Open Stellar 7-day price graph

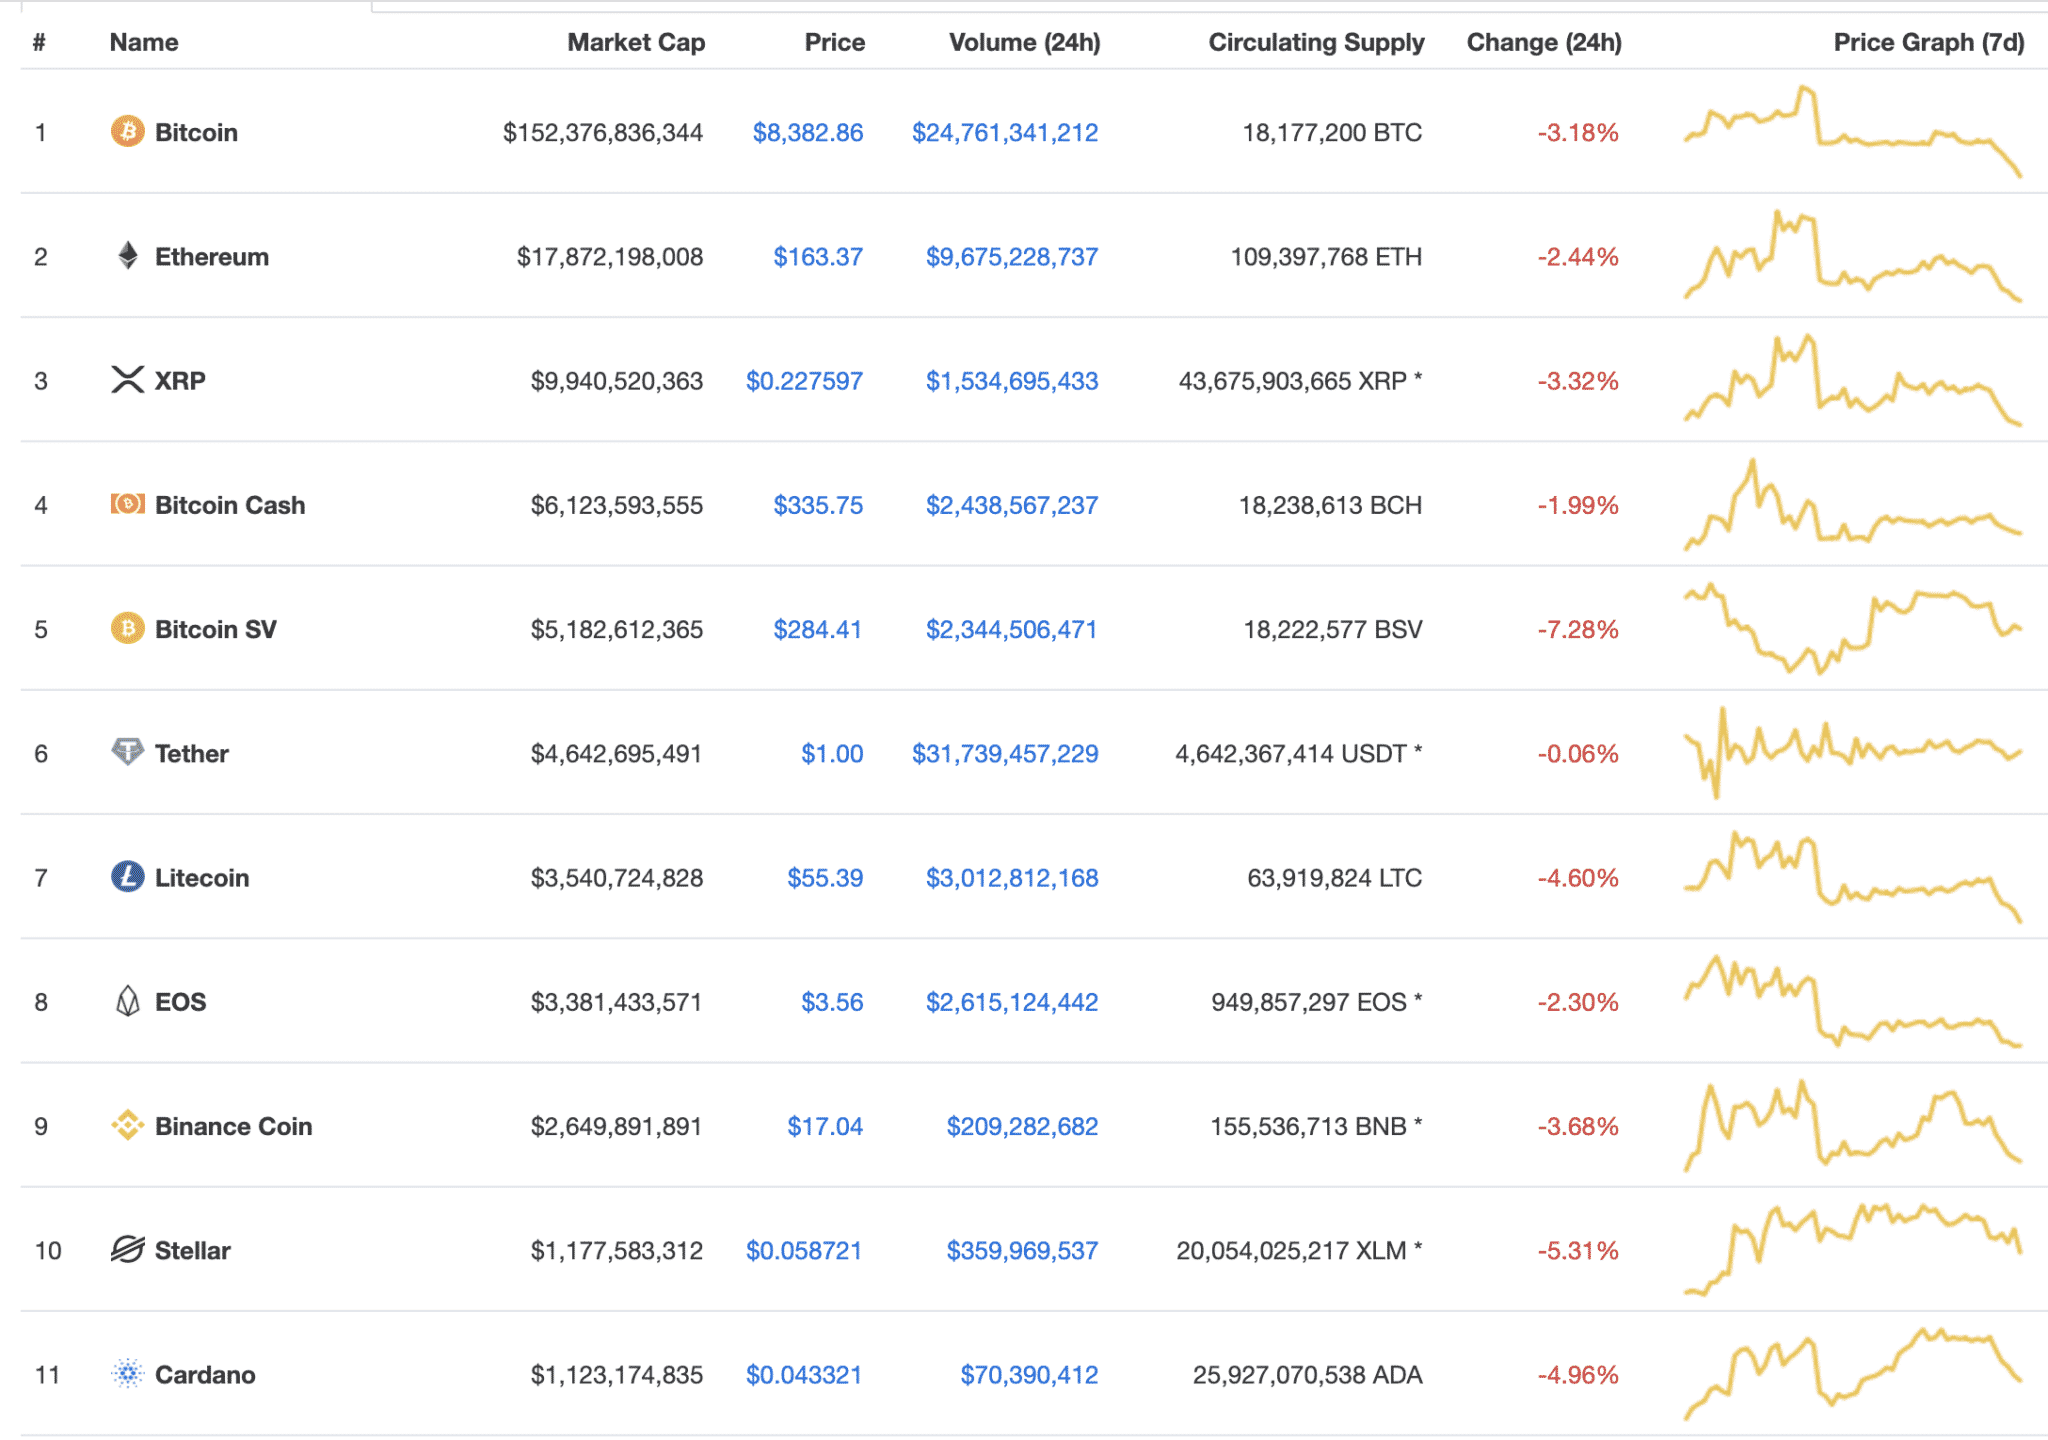(x=1853, y=1249)
